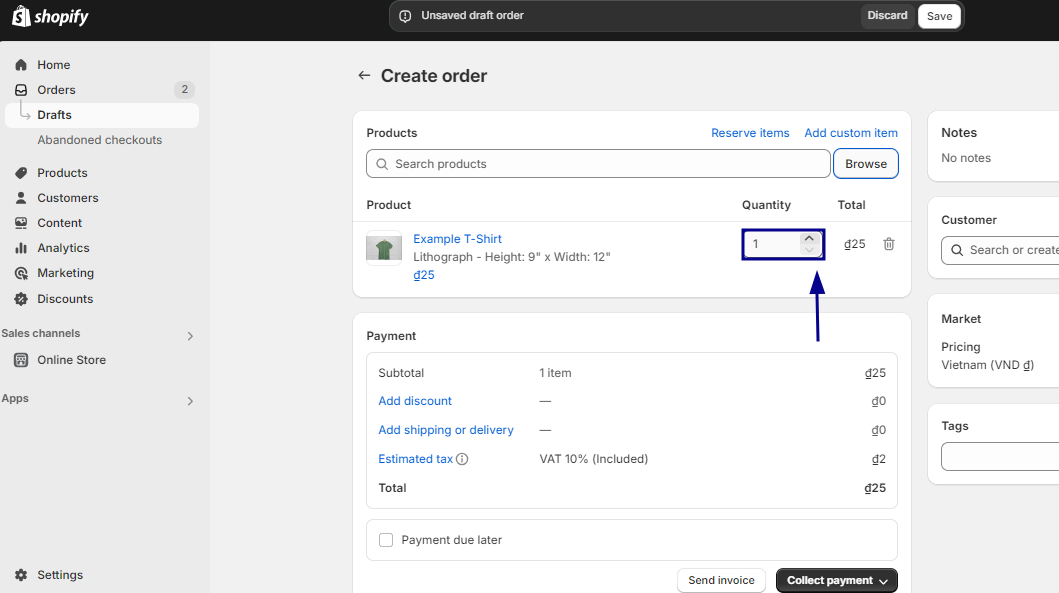Focus the Search products field
Image resolution: width=1059 pixels, height=593 pixels.
coord(598,163)
